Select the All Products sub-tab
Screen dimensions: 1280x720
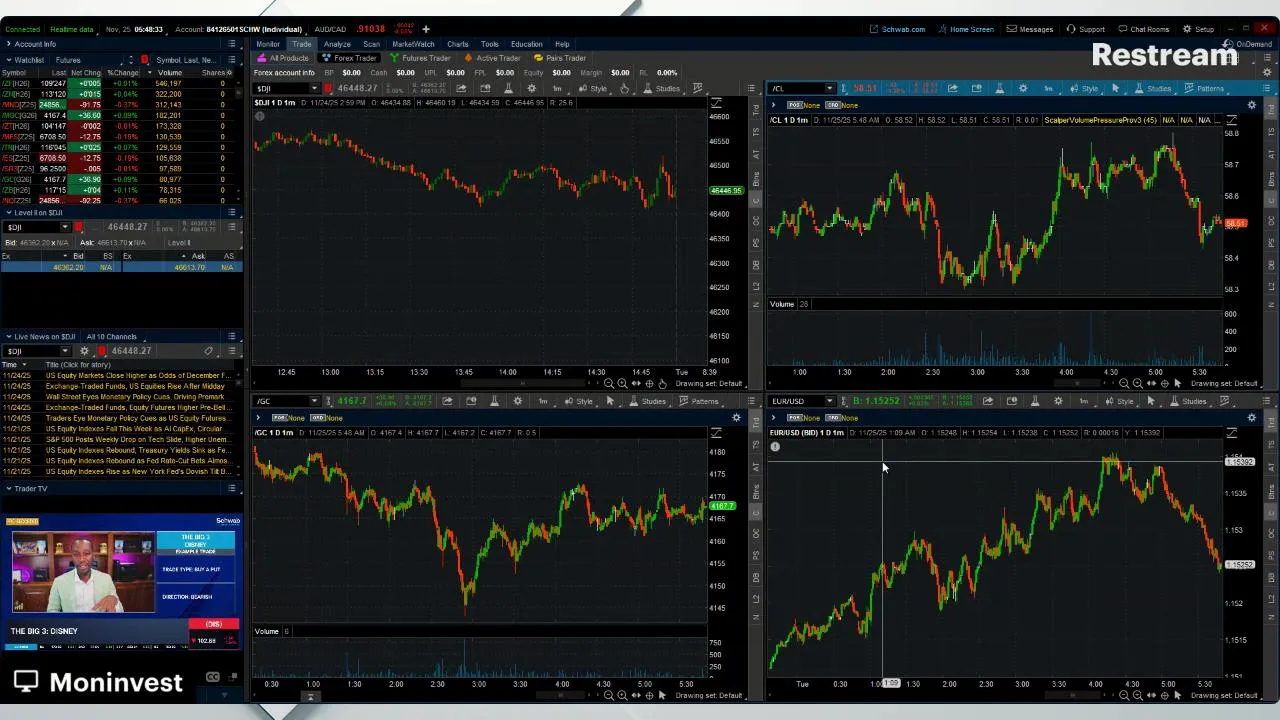pyautogui.click(x=283, y=58)
